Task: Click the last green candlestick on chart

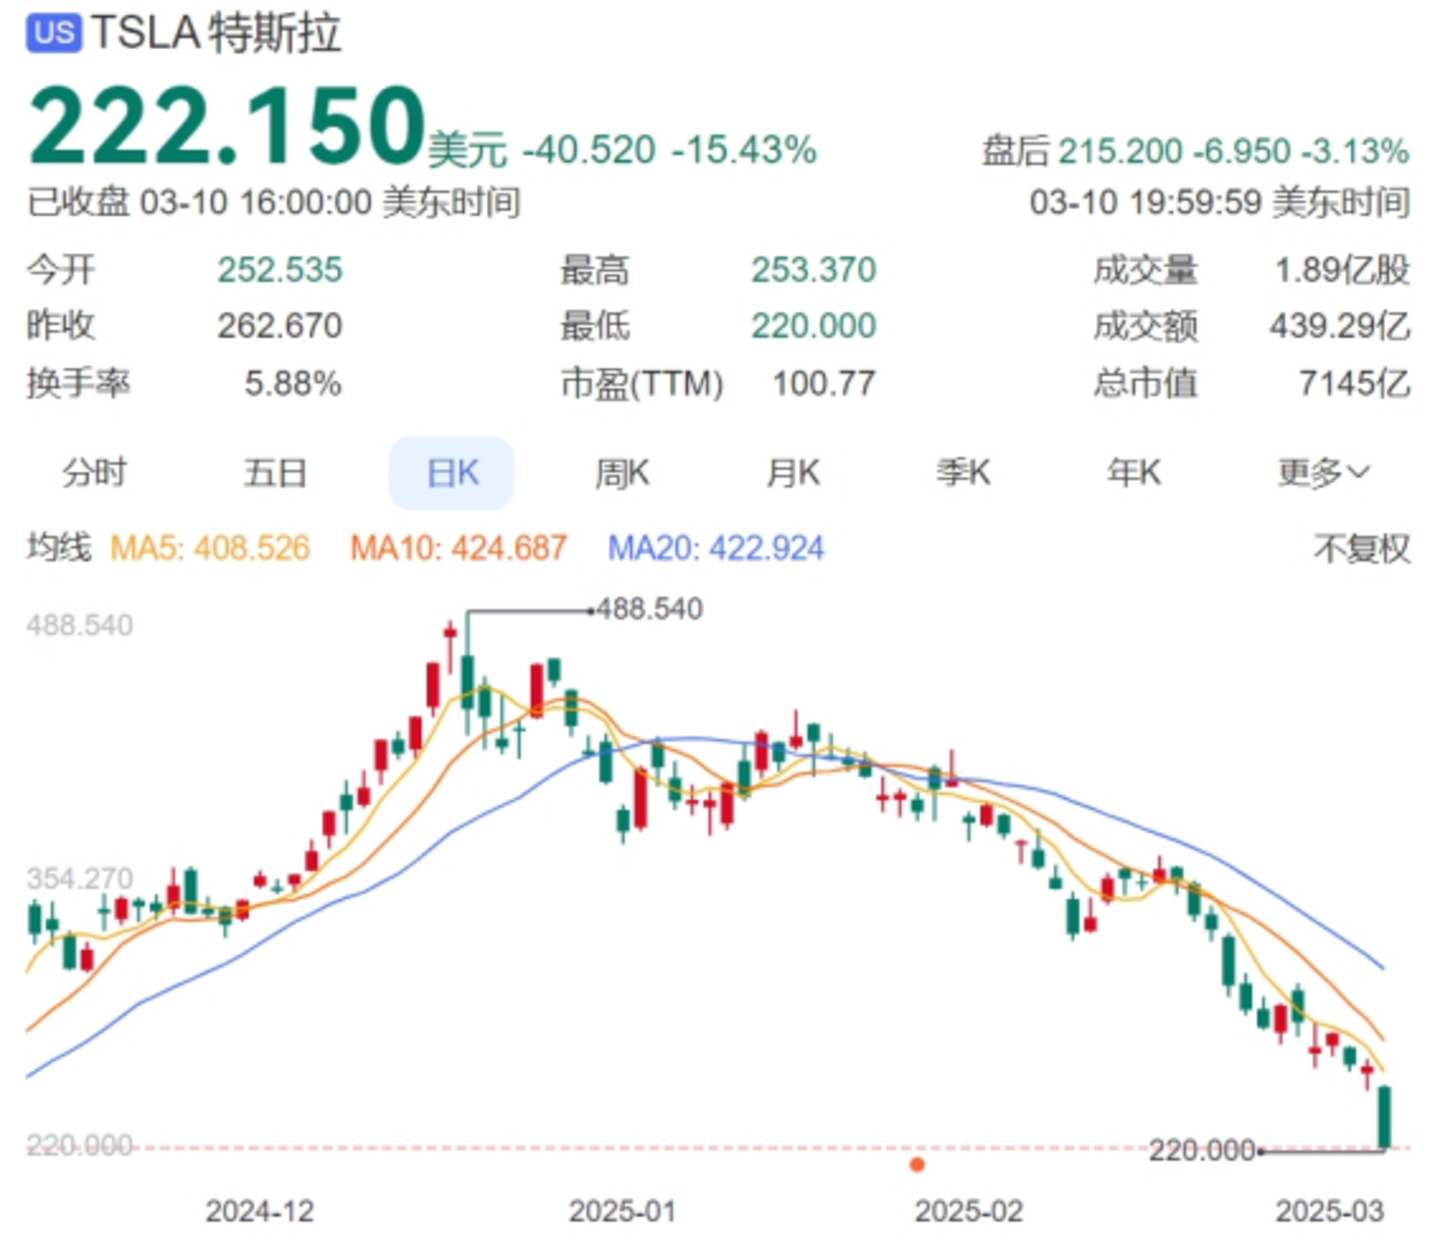Action: (1385, 1117)
